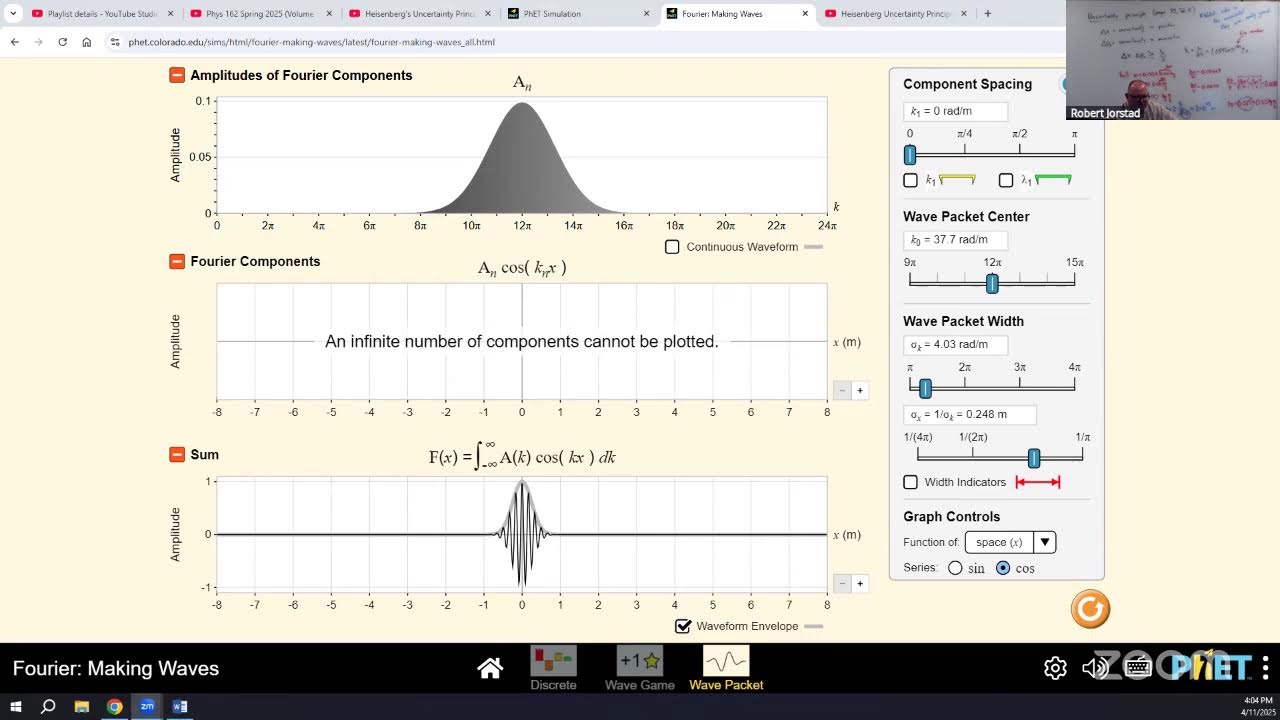Click the Component Spacing slider thumb
The image size is (1280, 720).
tap(910, 155)
